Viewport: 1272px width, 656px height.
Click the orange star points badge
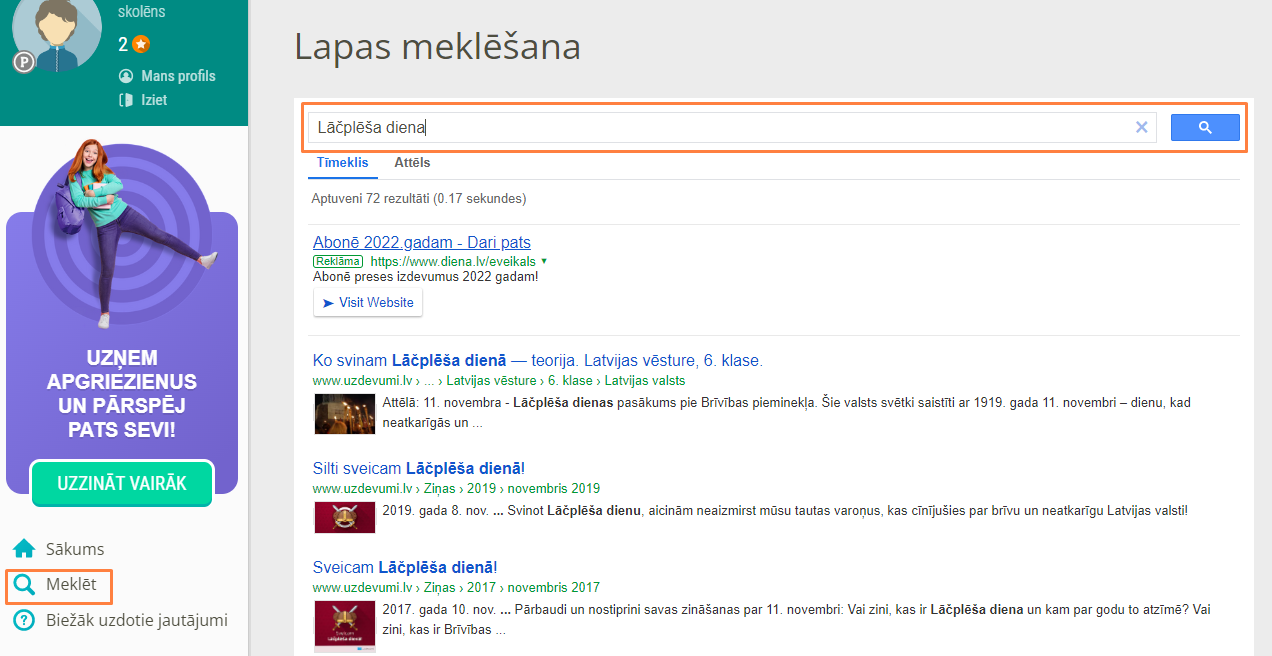(x=141, y=44)
